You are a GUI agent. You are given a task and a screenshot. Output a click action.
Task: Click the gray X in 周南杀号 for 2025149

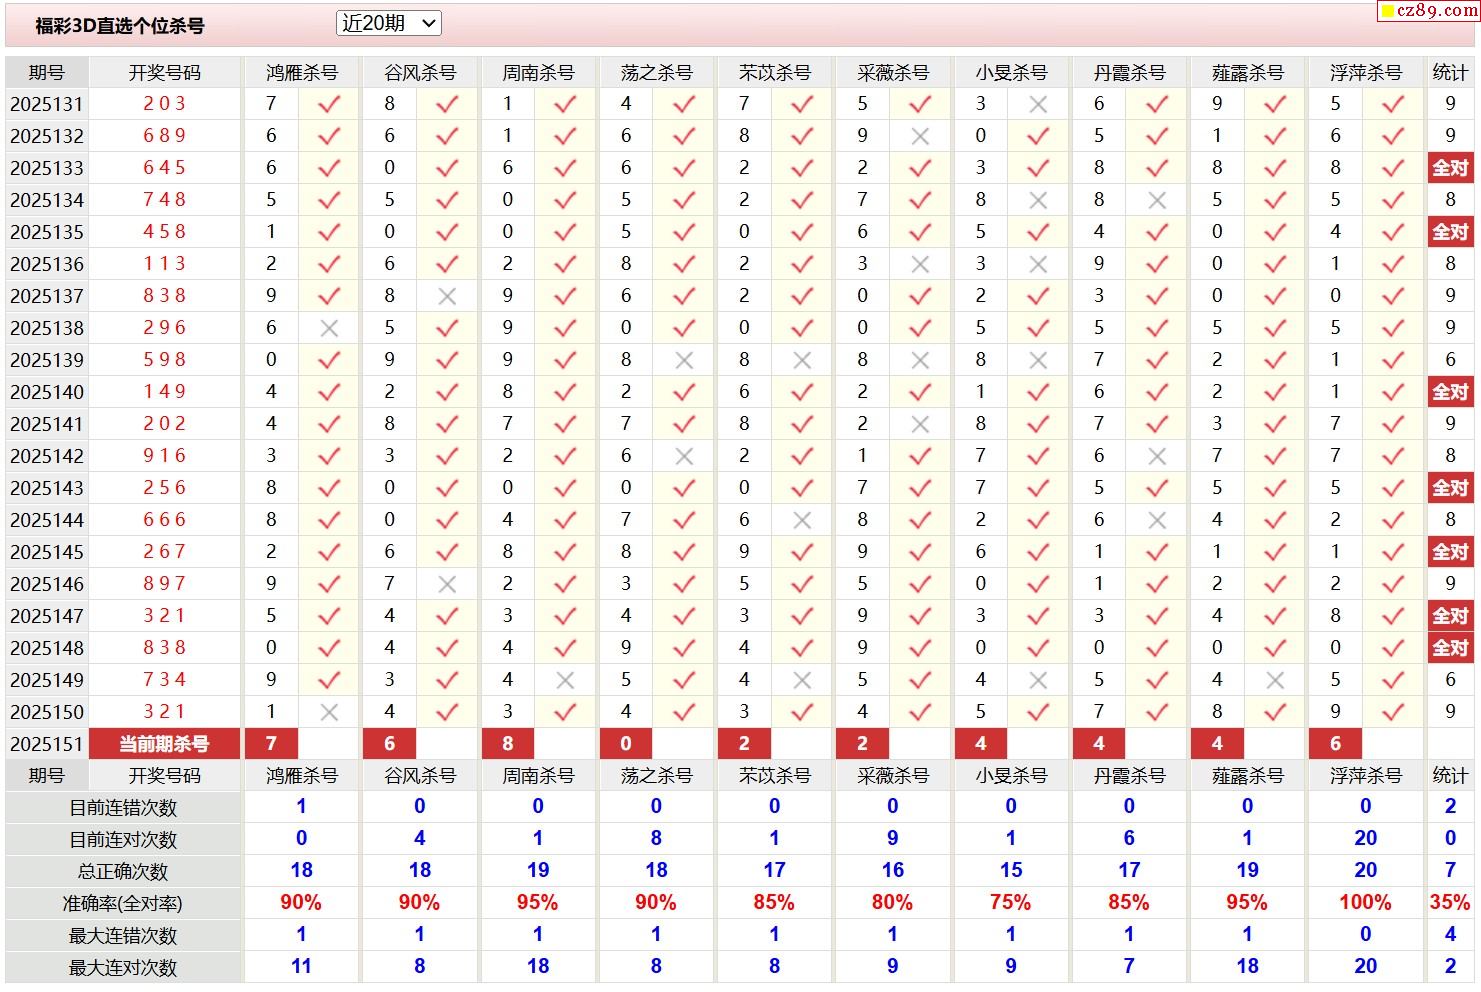pyautogui.click(x=565, y=680)
